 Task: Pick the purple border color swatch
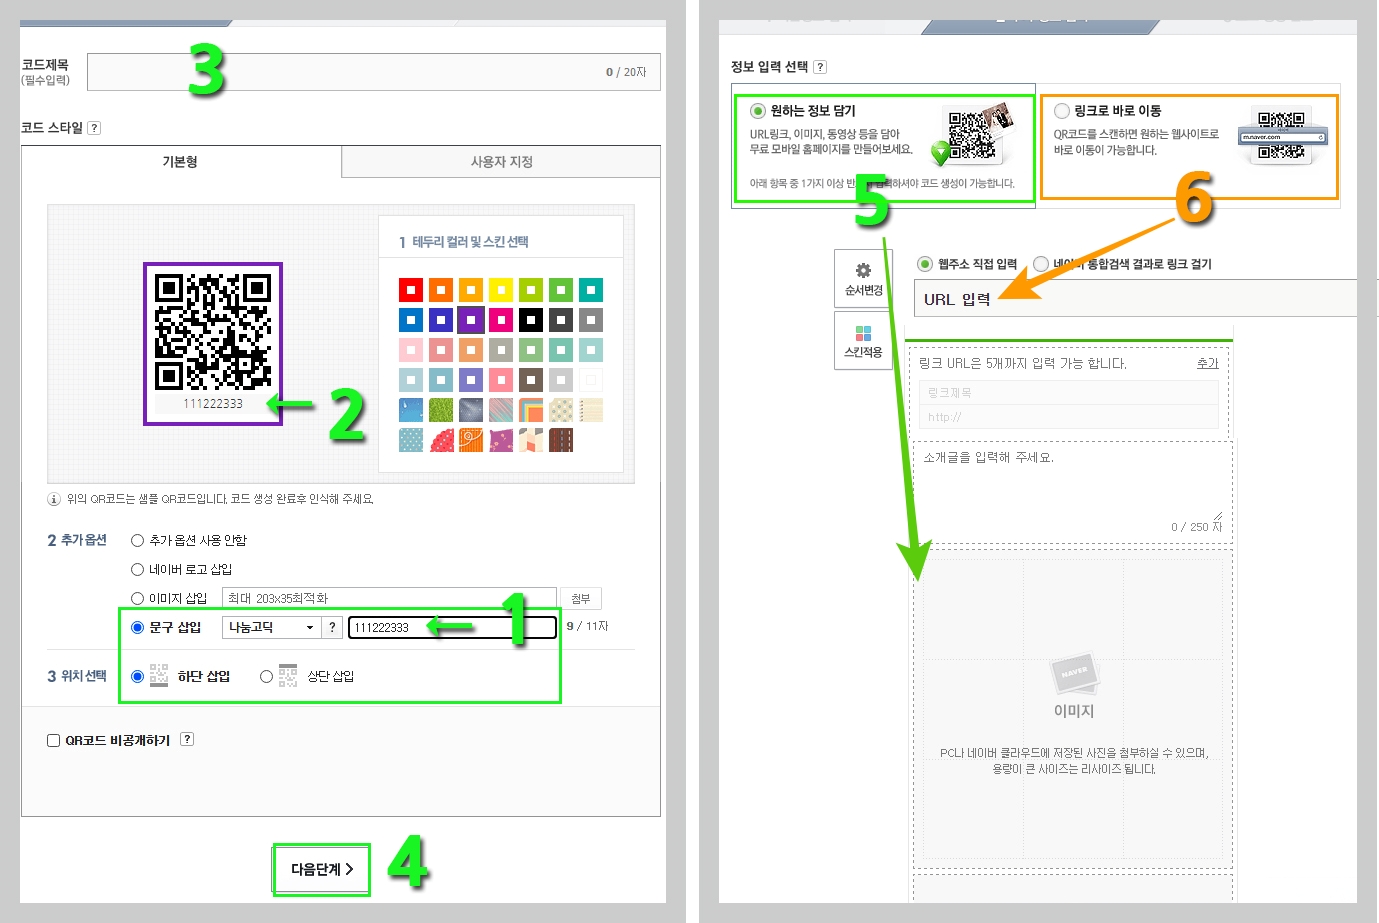click(x=471, y=320)
